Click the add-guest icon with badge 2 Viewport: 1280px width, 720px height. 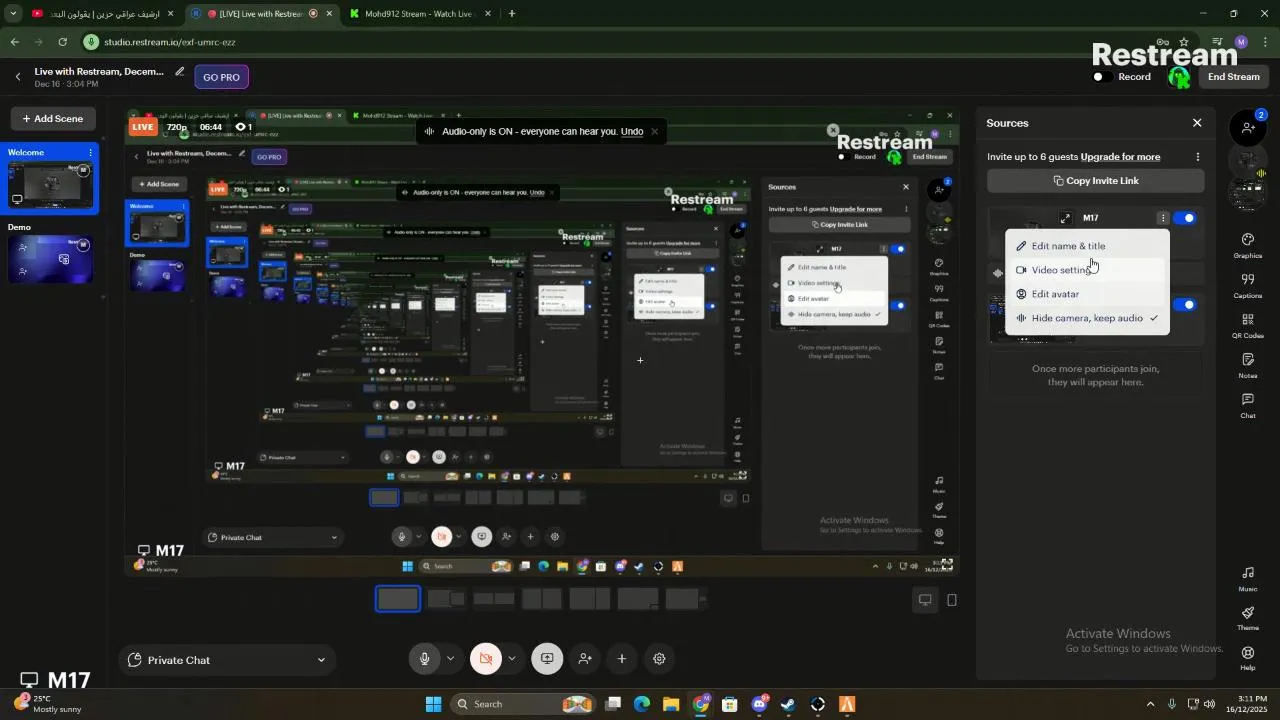(1248, 127)
